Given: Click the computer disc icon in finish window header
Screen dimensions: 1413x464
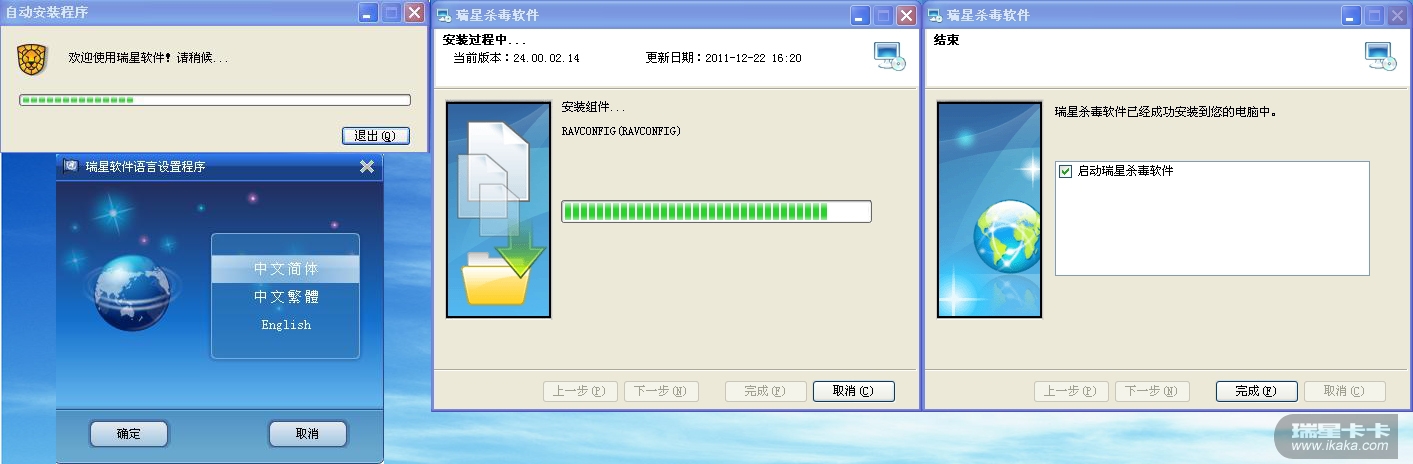Looking at the screenshot, I should point(1381,56).
